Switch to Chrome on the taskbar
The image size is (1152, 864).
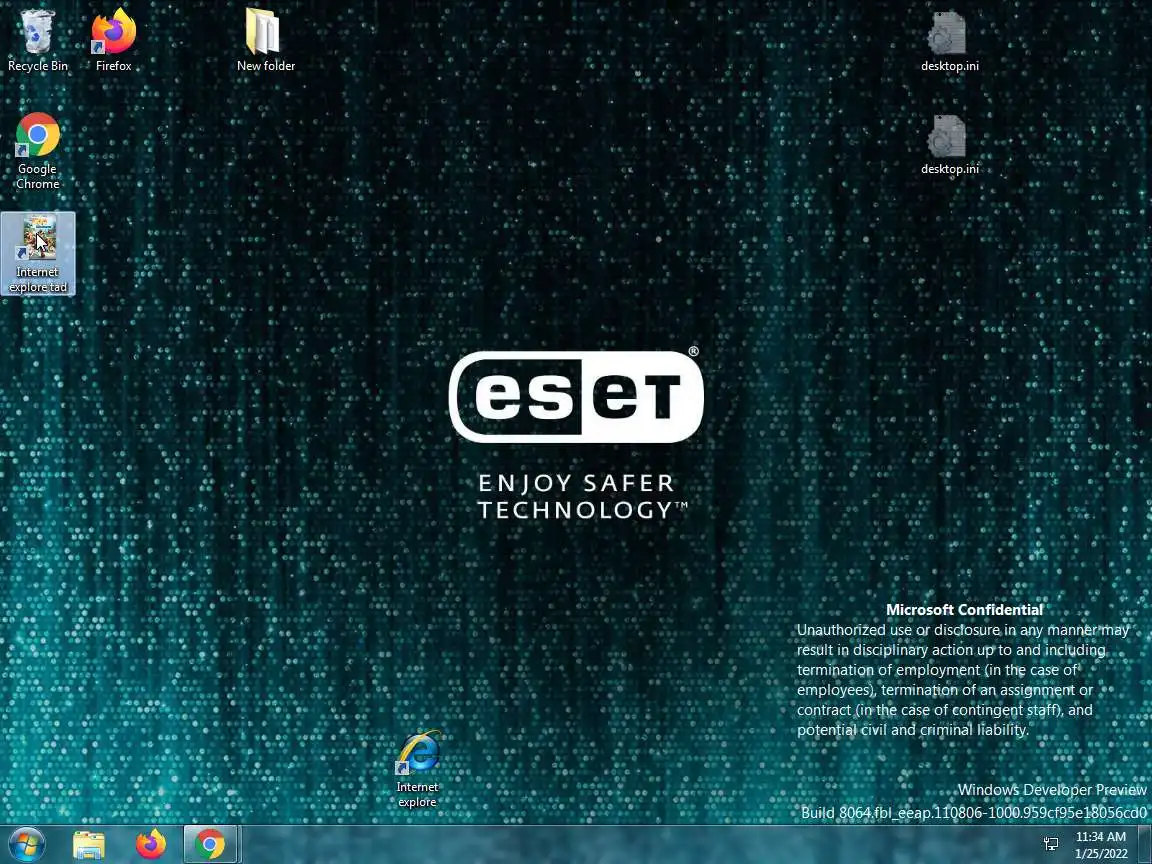click(x=210, y=845)
